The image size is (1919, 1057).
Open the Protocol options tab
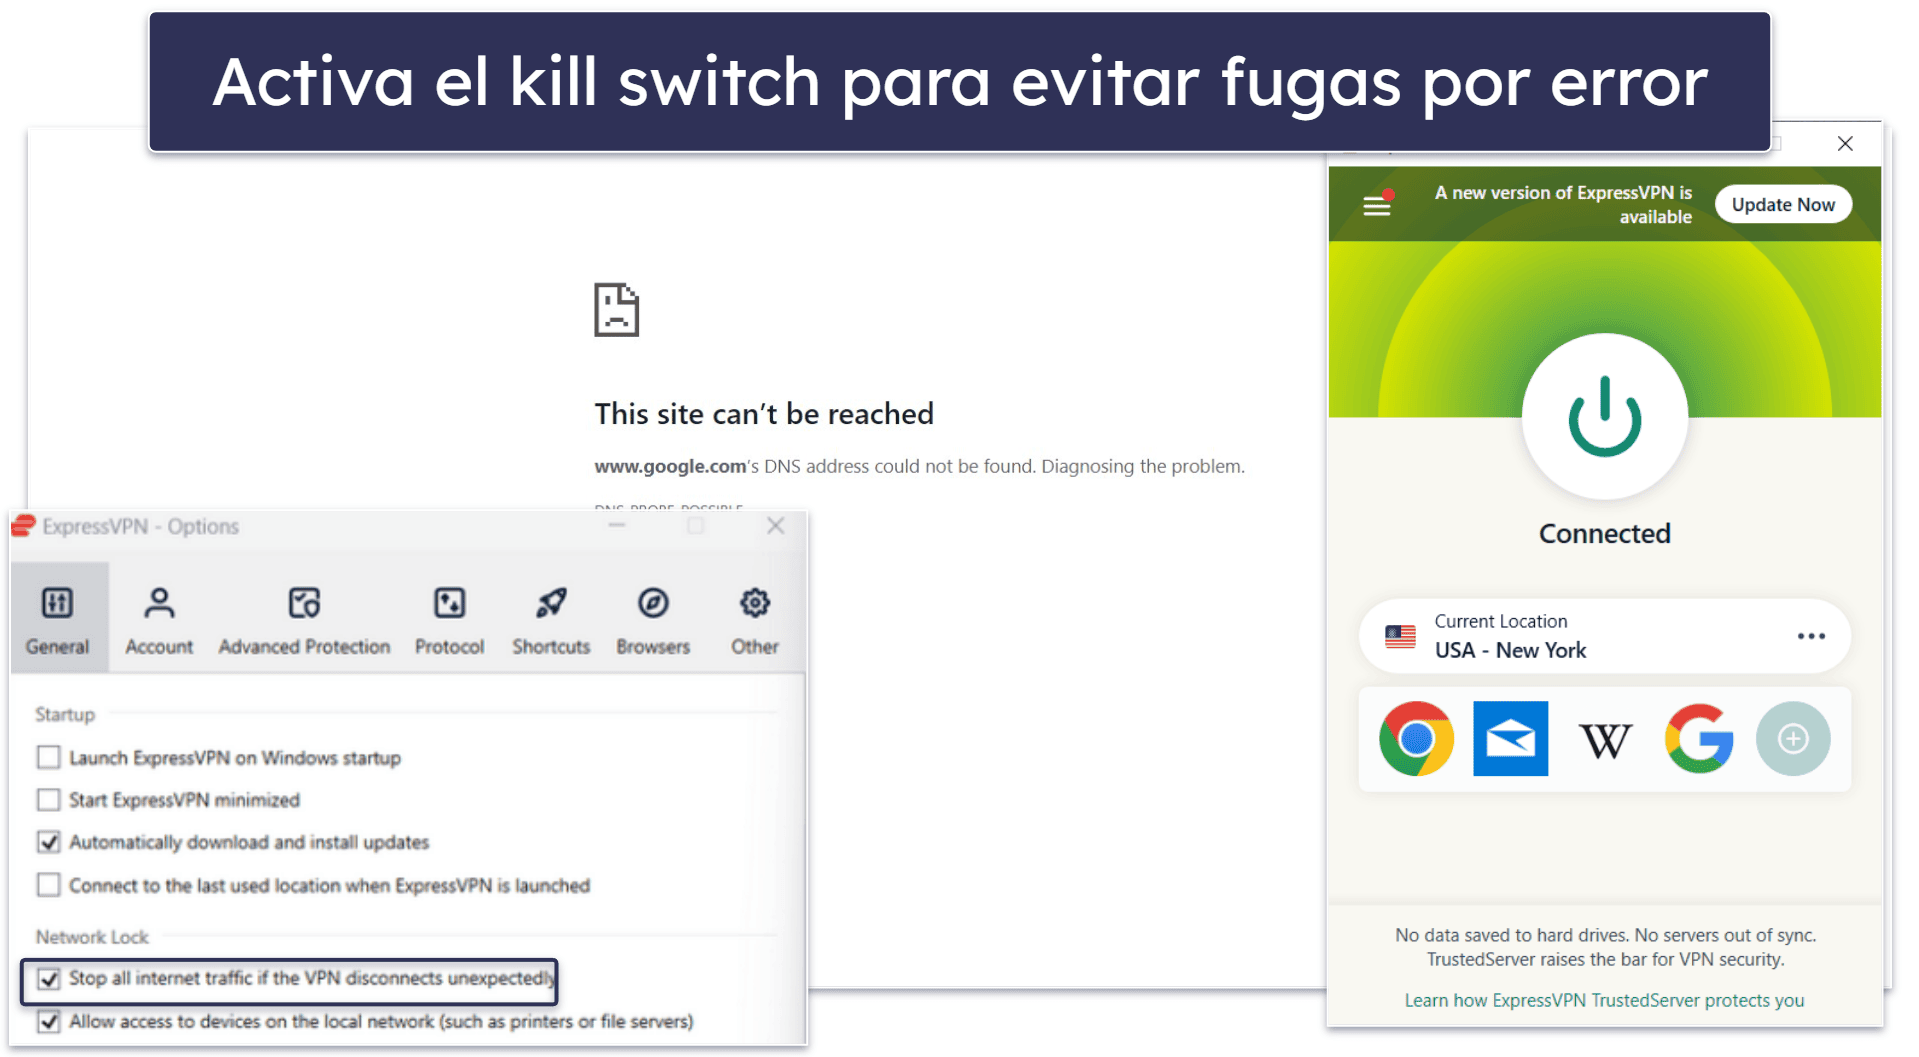click(449, 620)
